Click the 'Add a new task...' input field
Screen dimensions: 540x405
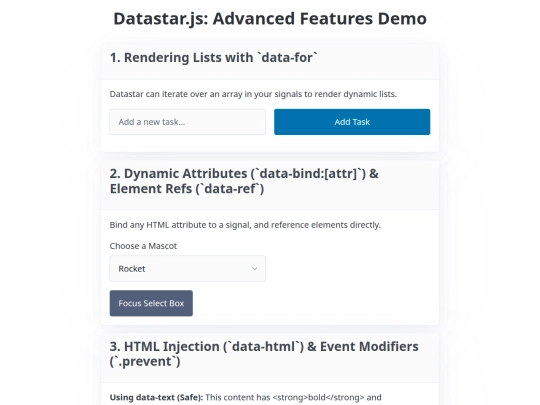pos(187,122)
